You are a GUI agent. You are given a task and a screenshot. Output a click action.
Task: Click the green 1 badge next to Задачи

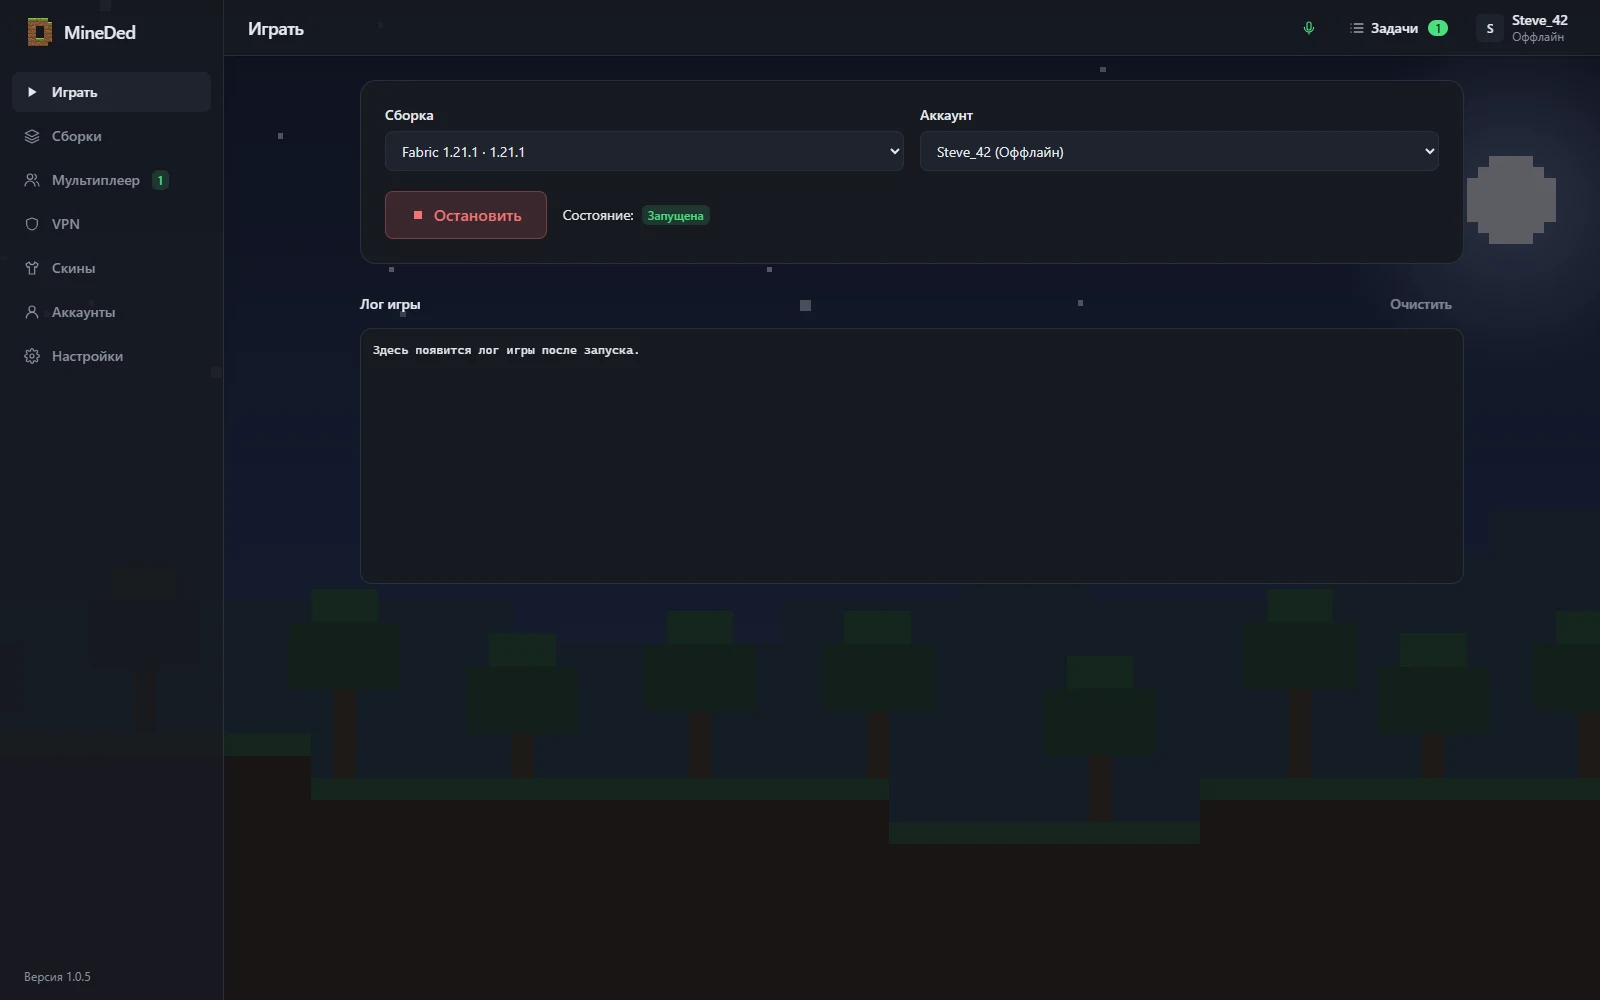click(1437, 28)
